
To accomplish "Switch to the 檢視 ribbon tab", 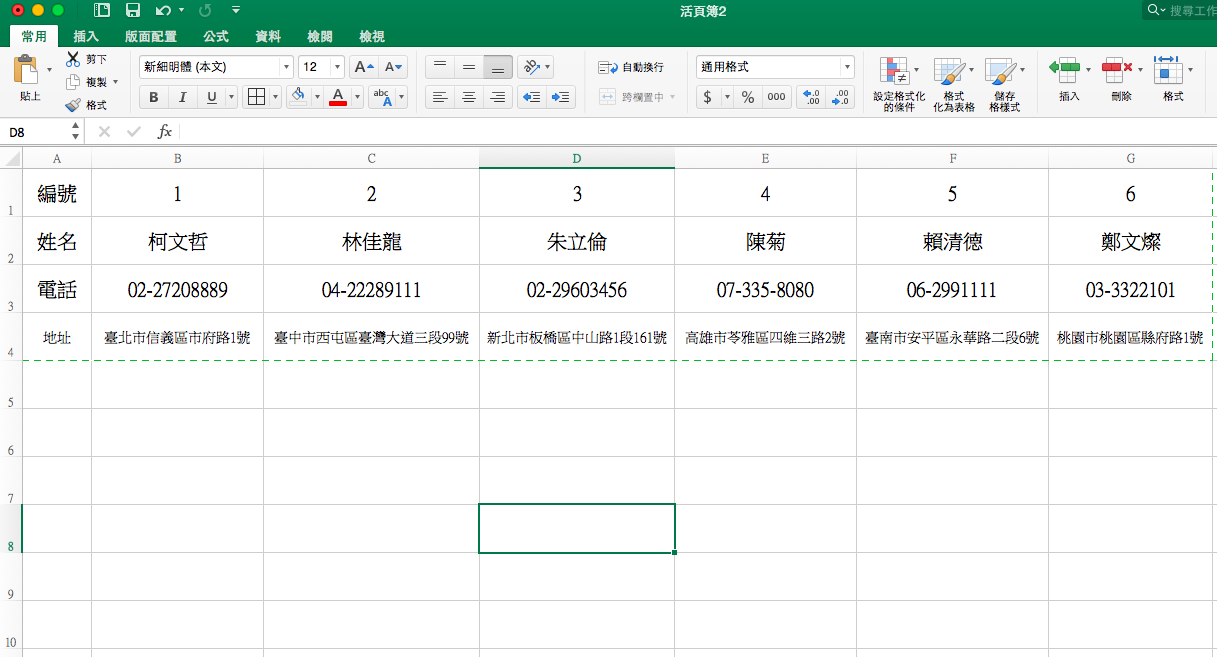I will [372, 36].
